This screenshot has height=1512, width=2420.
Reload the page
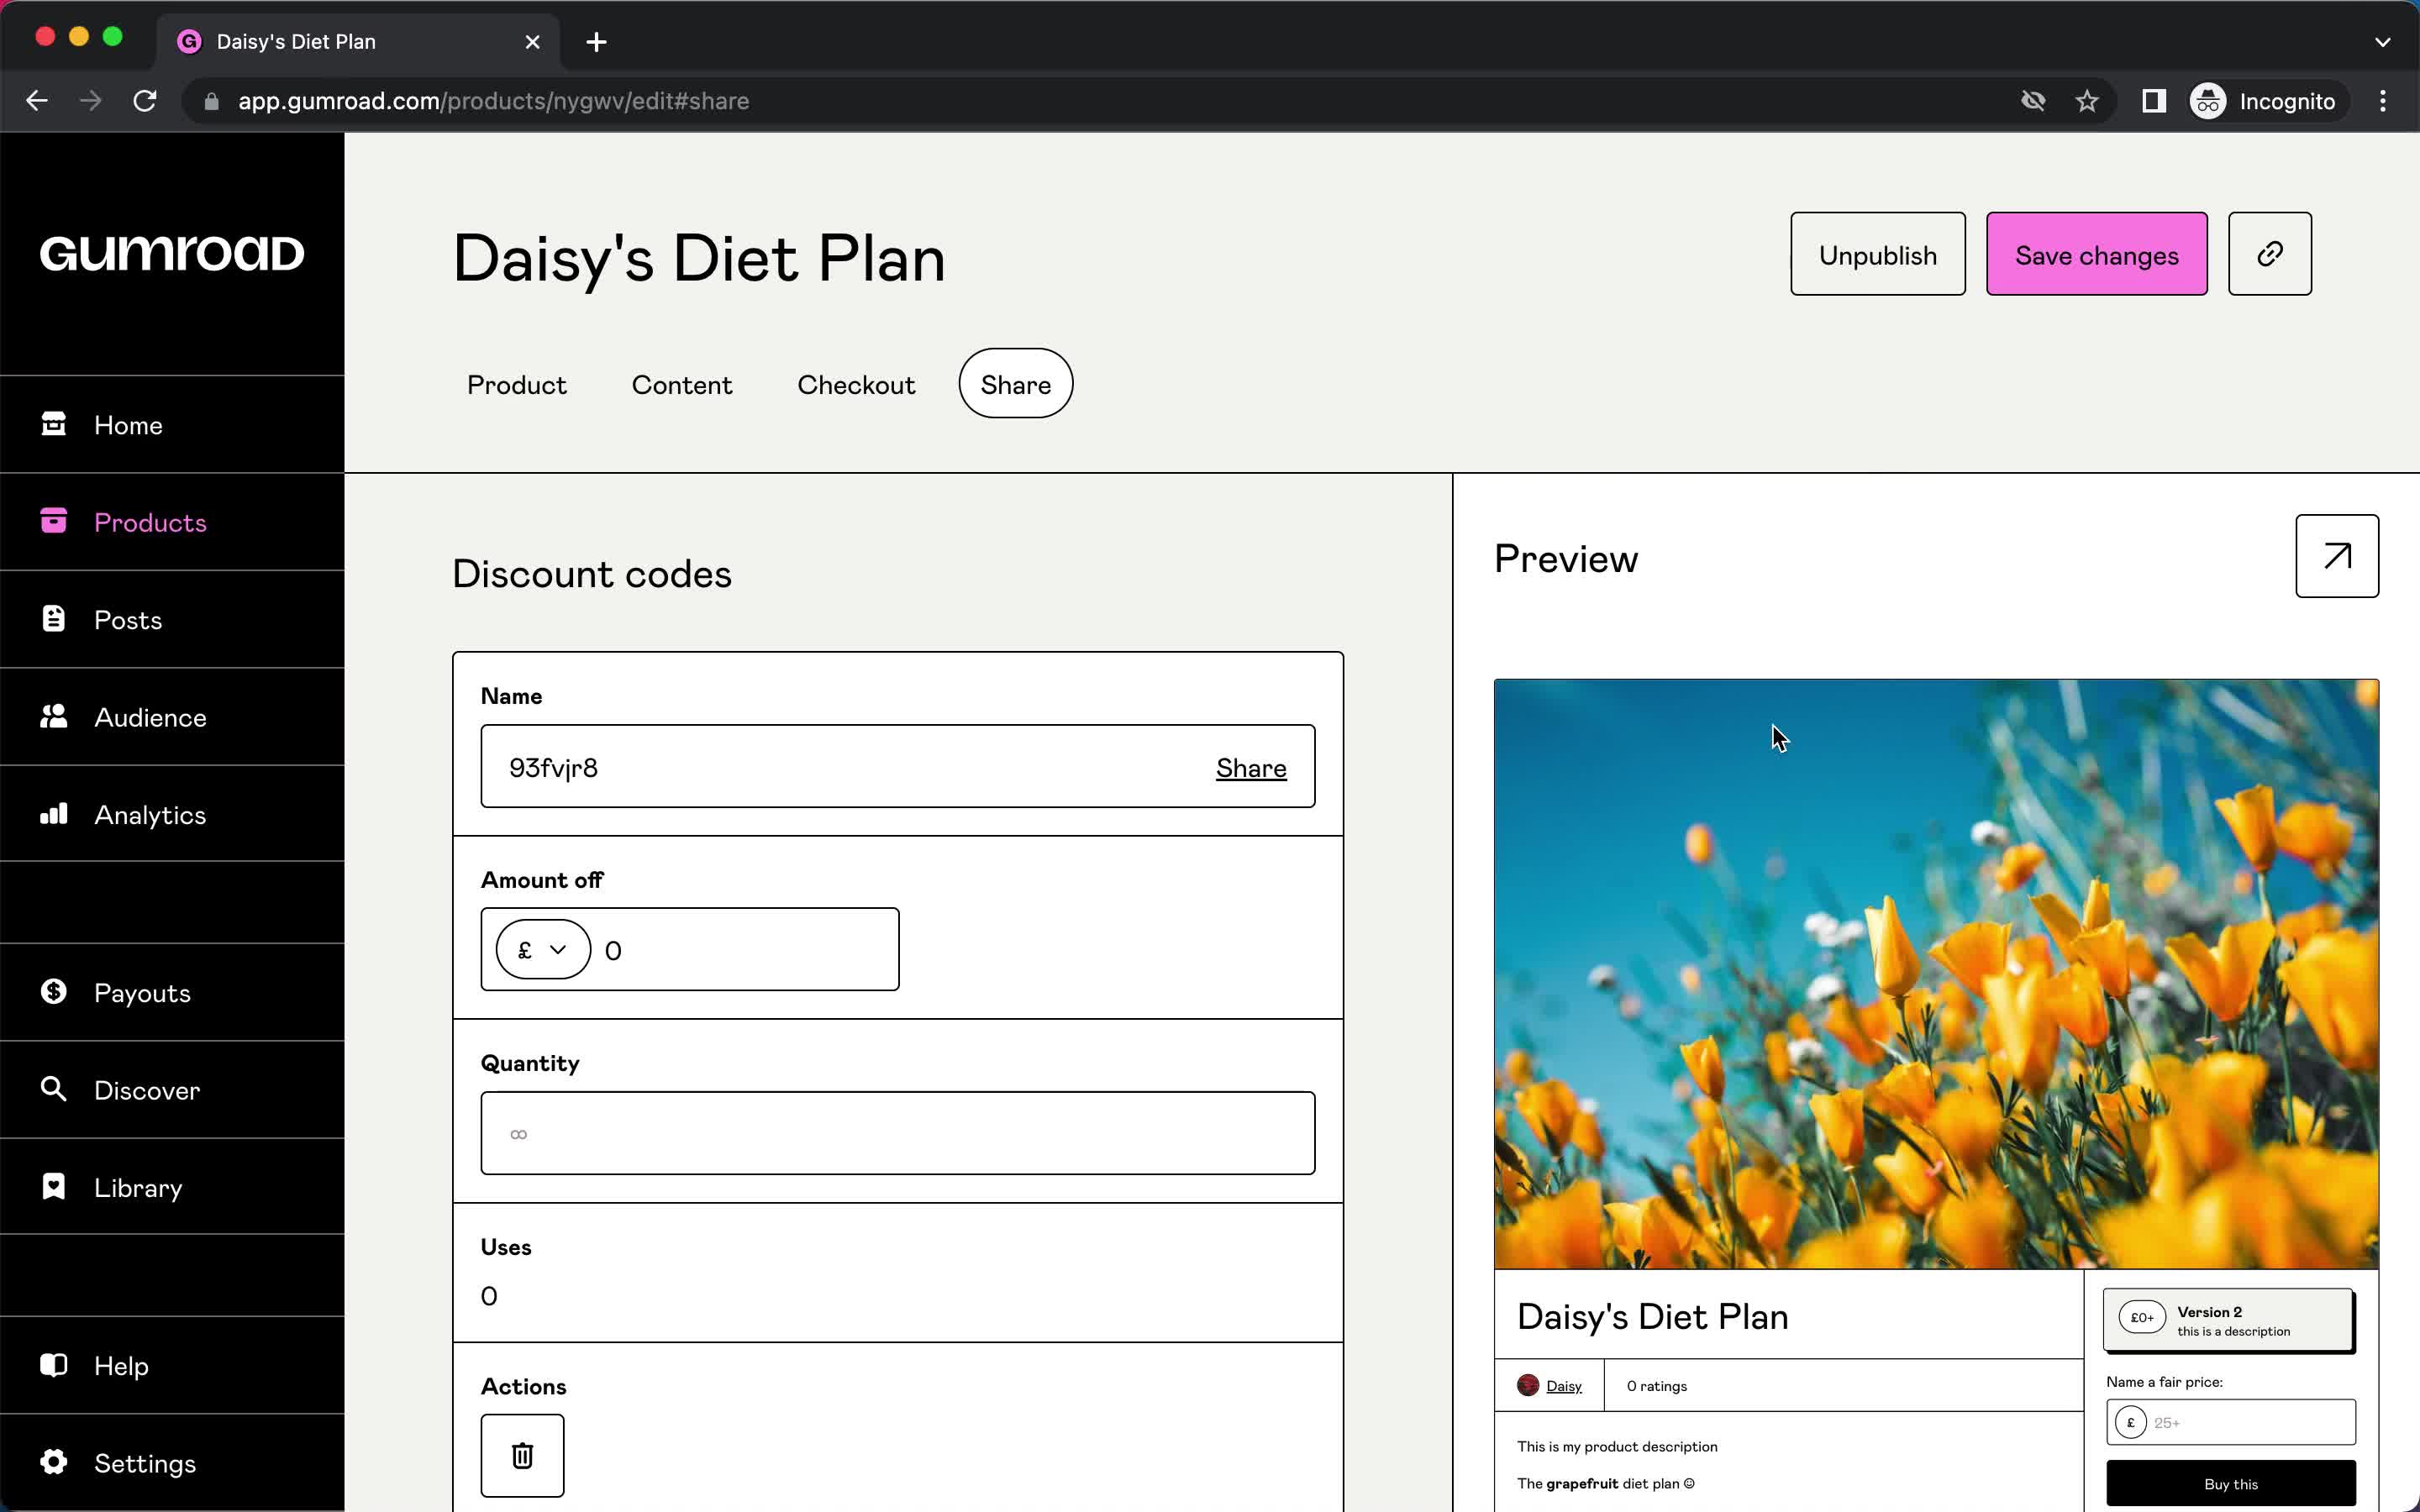(x=145, y=101)
